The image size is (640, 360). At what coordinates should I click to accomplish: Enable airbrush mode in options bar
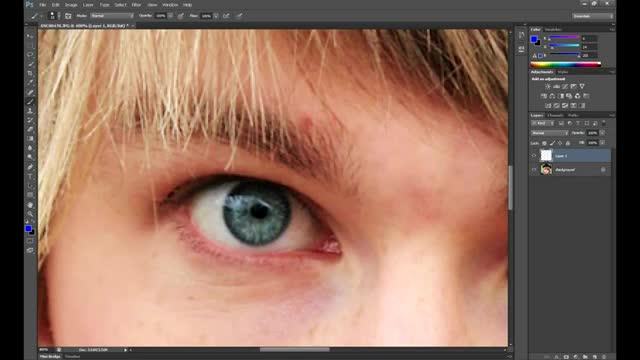click(x=226, y=16)
